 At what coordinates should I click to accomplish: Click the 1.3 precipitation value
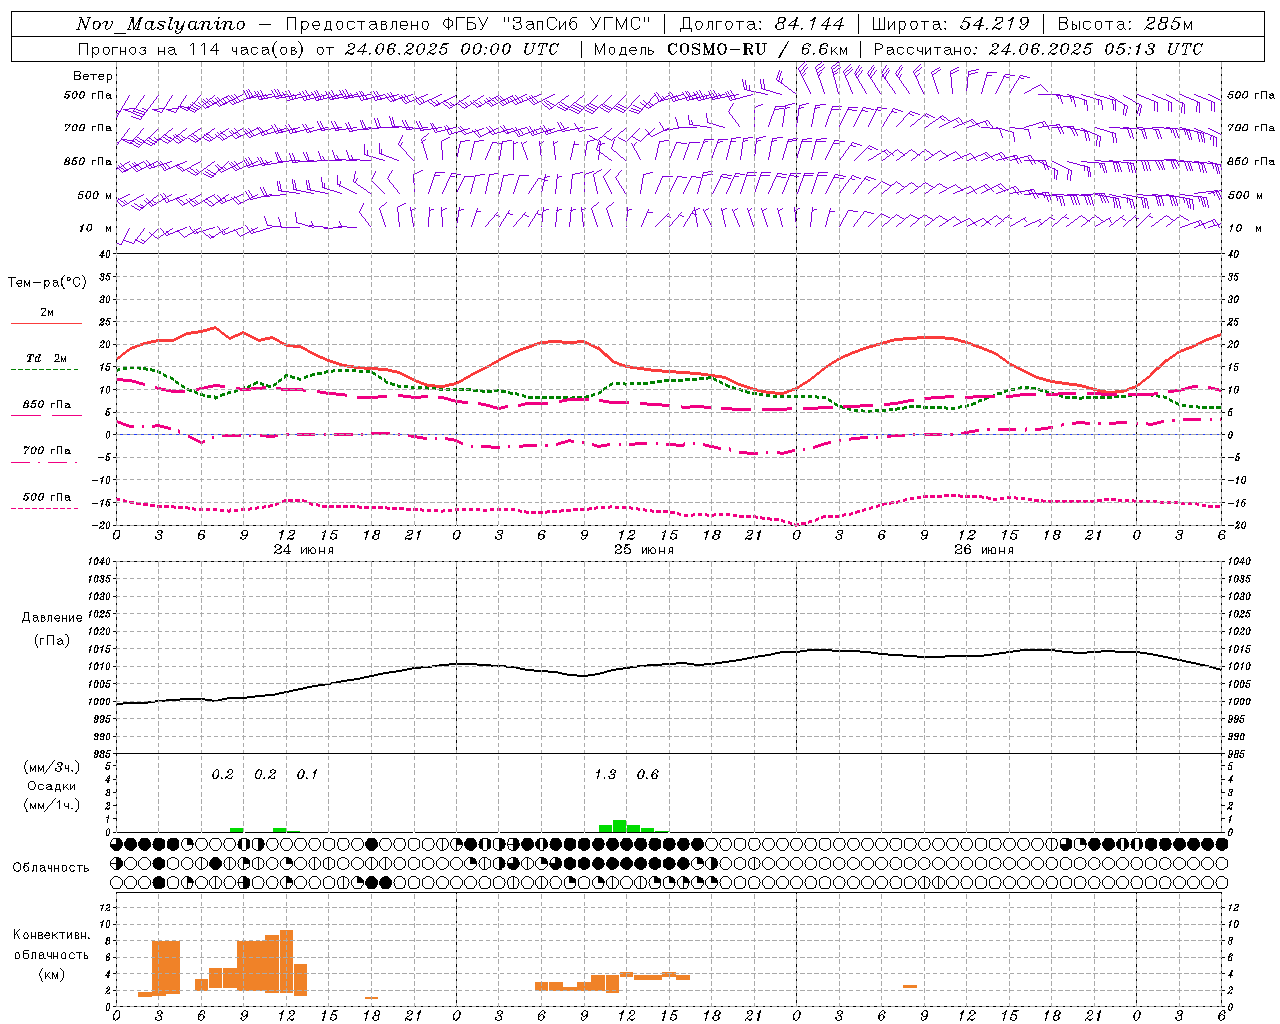605,775
